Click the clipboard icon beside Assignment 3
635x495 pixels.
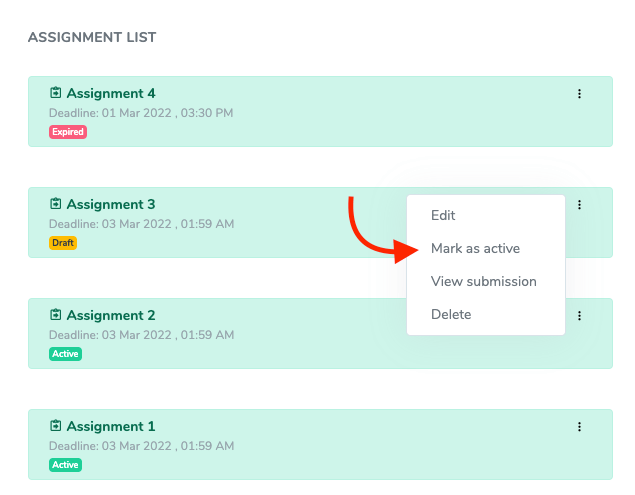56,205
